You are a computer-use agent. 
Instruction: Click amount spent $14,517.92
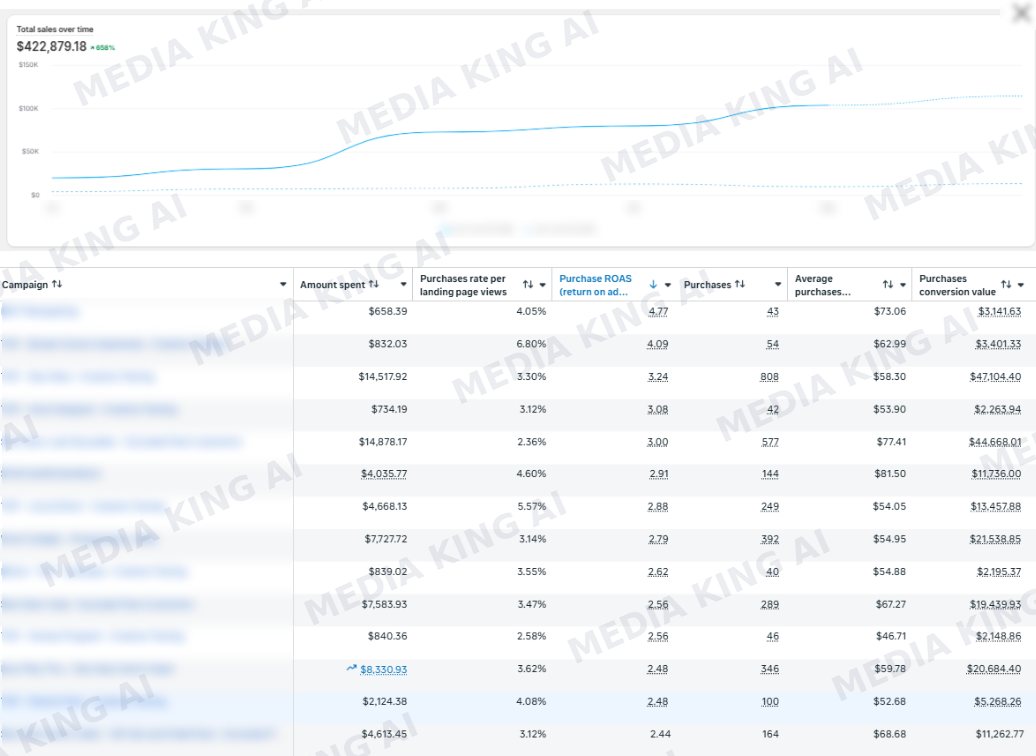pyautogui.click(x=383, y=377)
